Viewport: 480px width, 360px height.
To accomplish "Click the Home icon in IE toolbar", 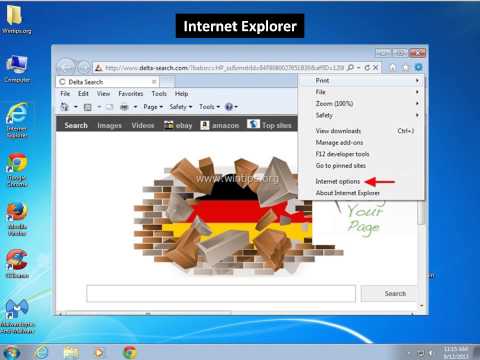I will point(393,67).
